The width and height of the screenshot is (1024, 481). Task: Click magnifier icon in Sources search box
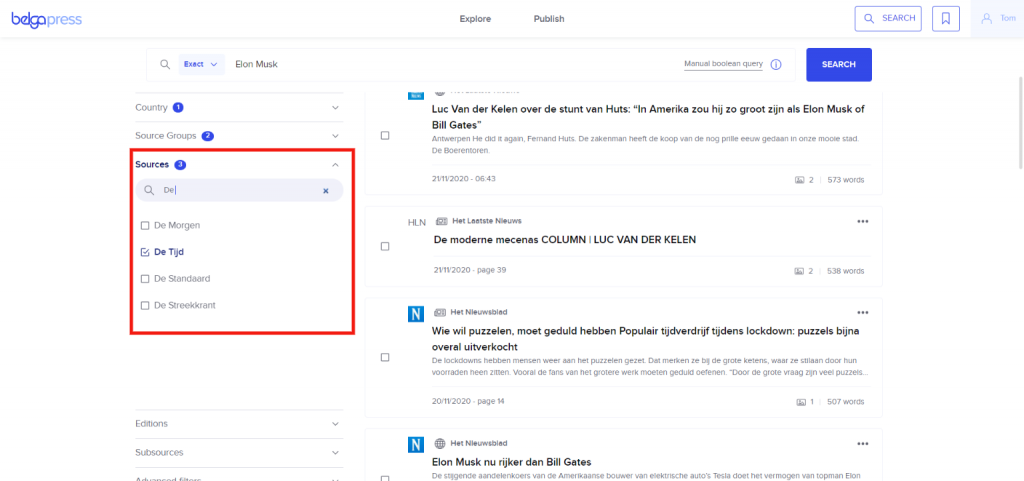click(x=149, y=190)
